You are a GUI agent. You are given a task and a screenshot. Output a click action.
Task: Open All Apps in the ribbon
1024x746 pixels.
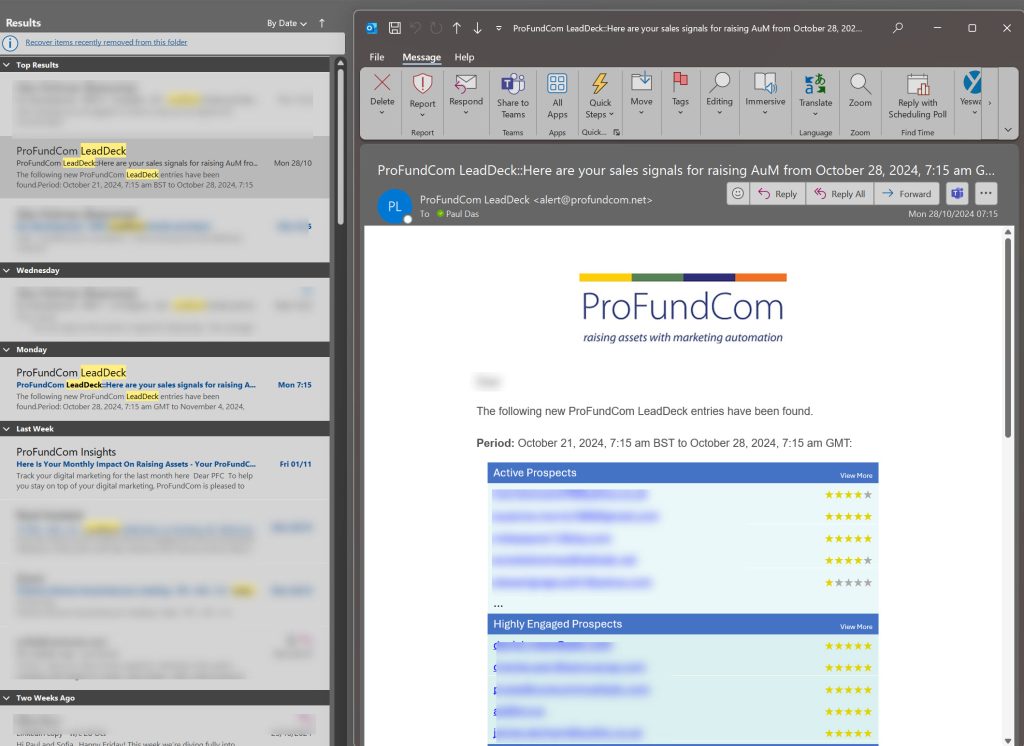[557, 85]
